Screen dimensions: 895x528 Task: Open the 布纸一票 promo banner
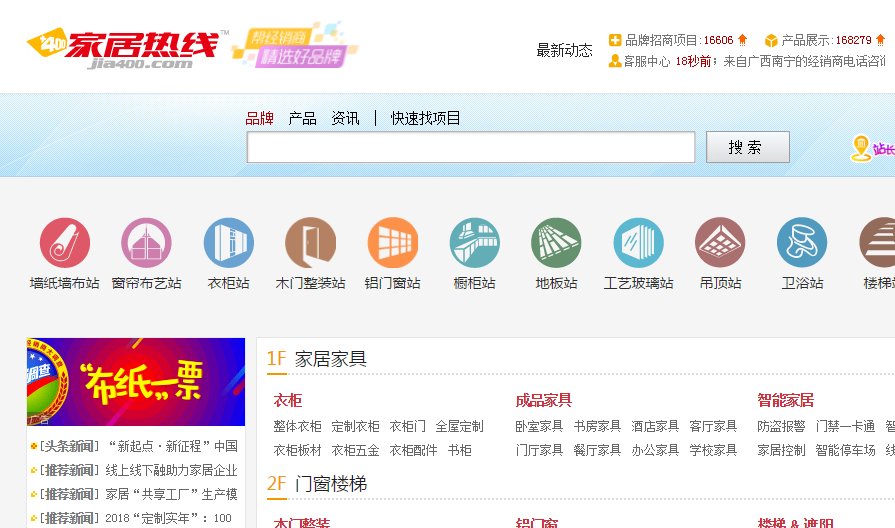[136, 382]
